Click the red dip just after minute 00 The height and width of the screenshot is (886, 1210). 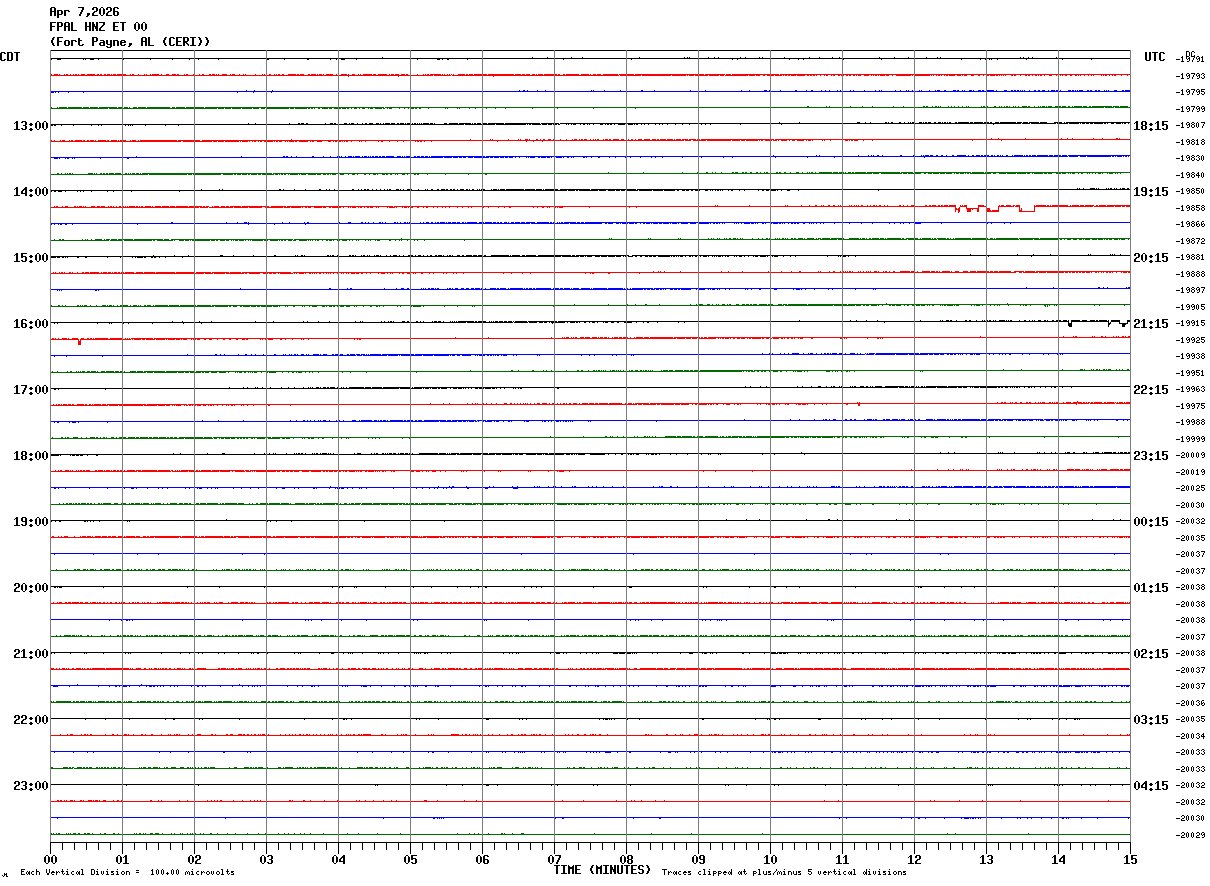pos(79,341)
